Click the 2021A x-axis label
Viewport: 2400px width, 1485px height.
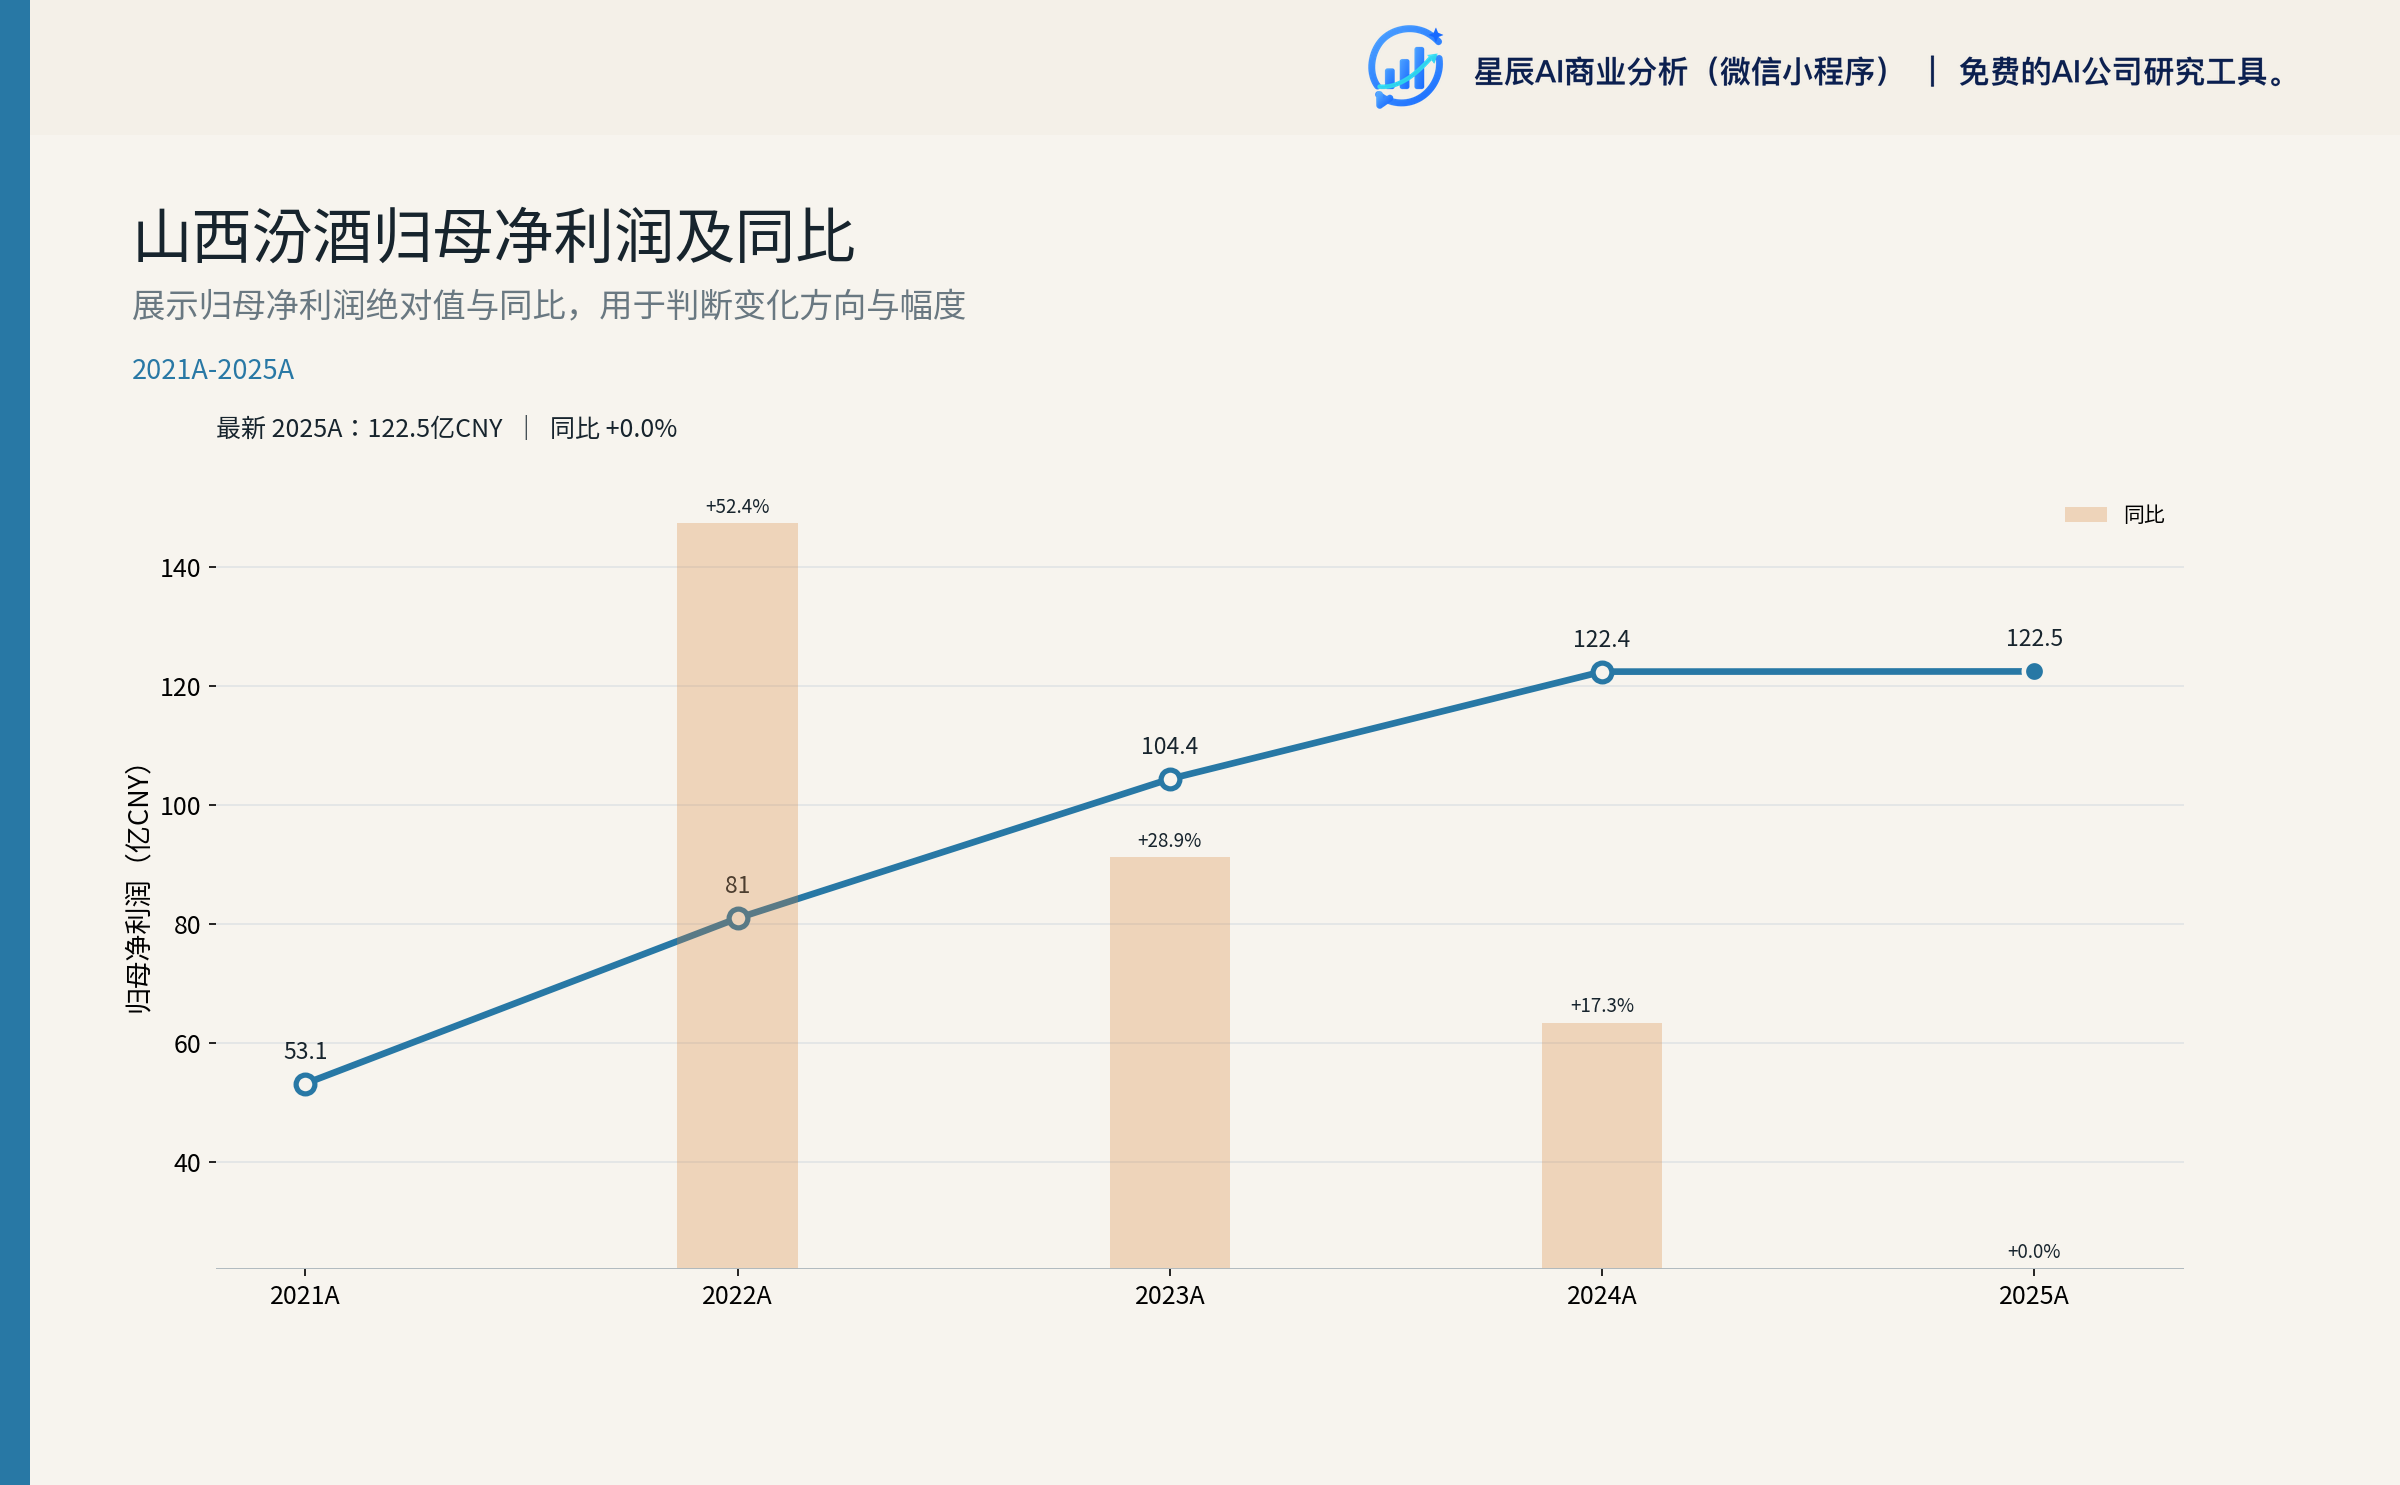(305, 1295)
